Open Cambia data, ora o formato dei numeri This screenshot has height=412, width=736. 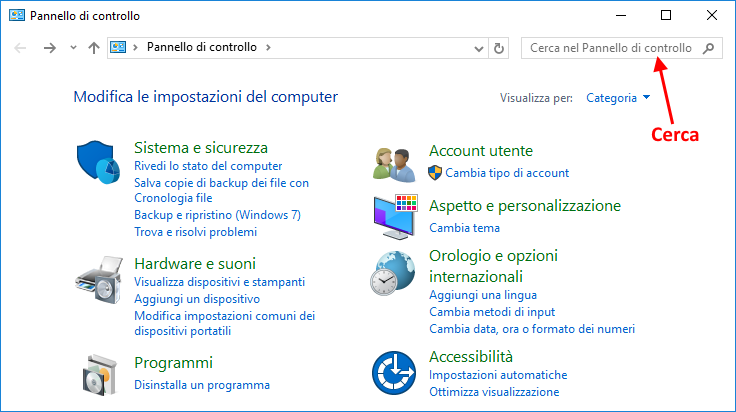click(x=532, y=329)
